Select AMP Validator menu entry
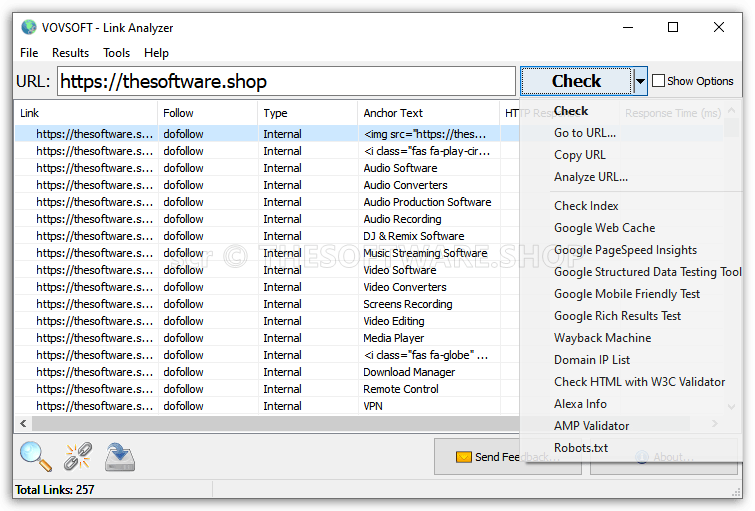Image resolution: width=755 pixels, height=511 pixels. pos(591,426)
